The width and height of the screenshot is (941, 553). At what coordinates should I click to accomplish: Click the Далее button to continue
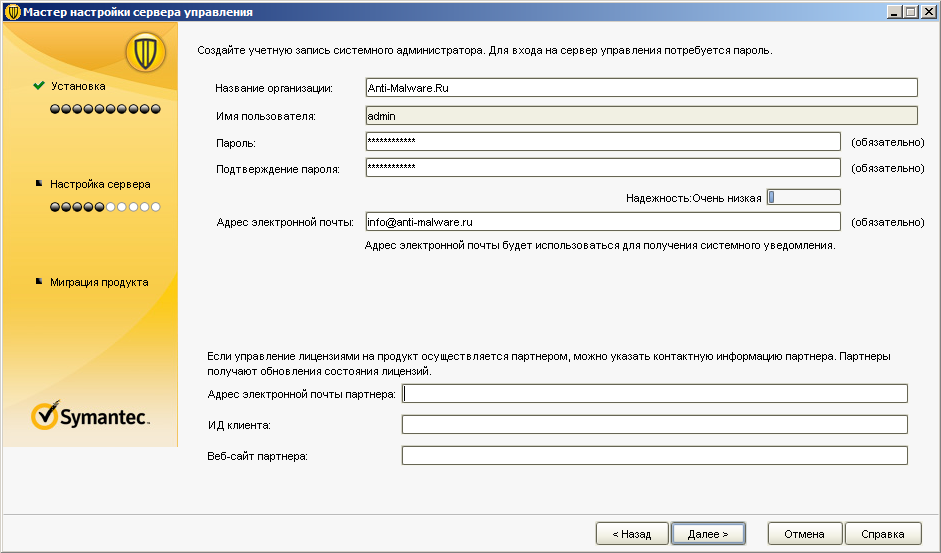707,534
